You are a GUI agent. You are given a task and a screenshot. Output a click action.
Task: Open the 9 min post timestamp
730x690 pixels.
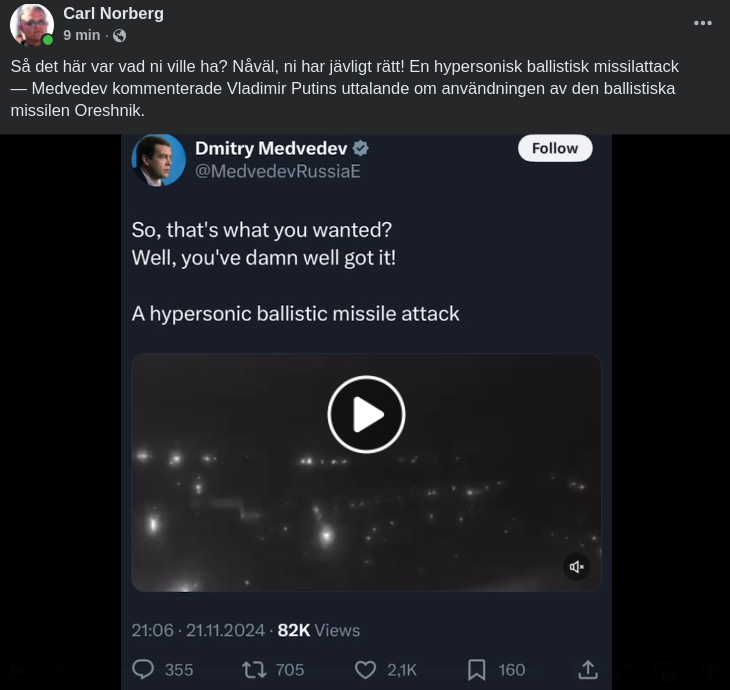[x=81, y=35]
